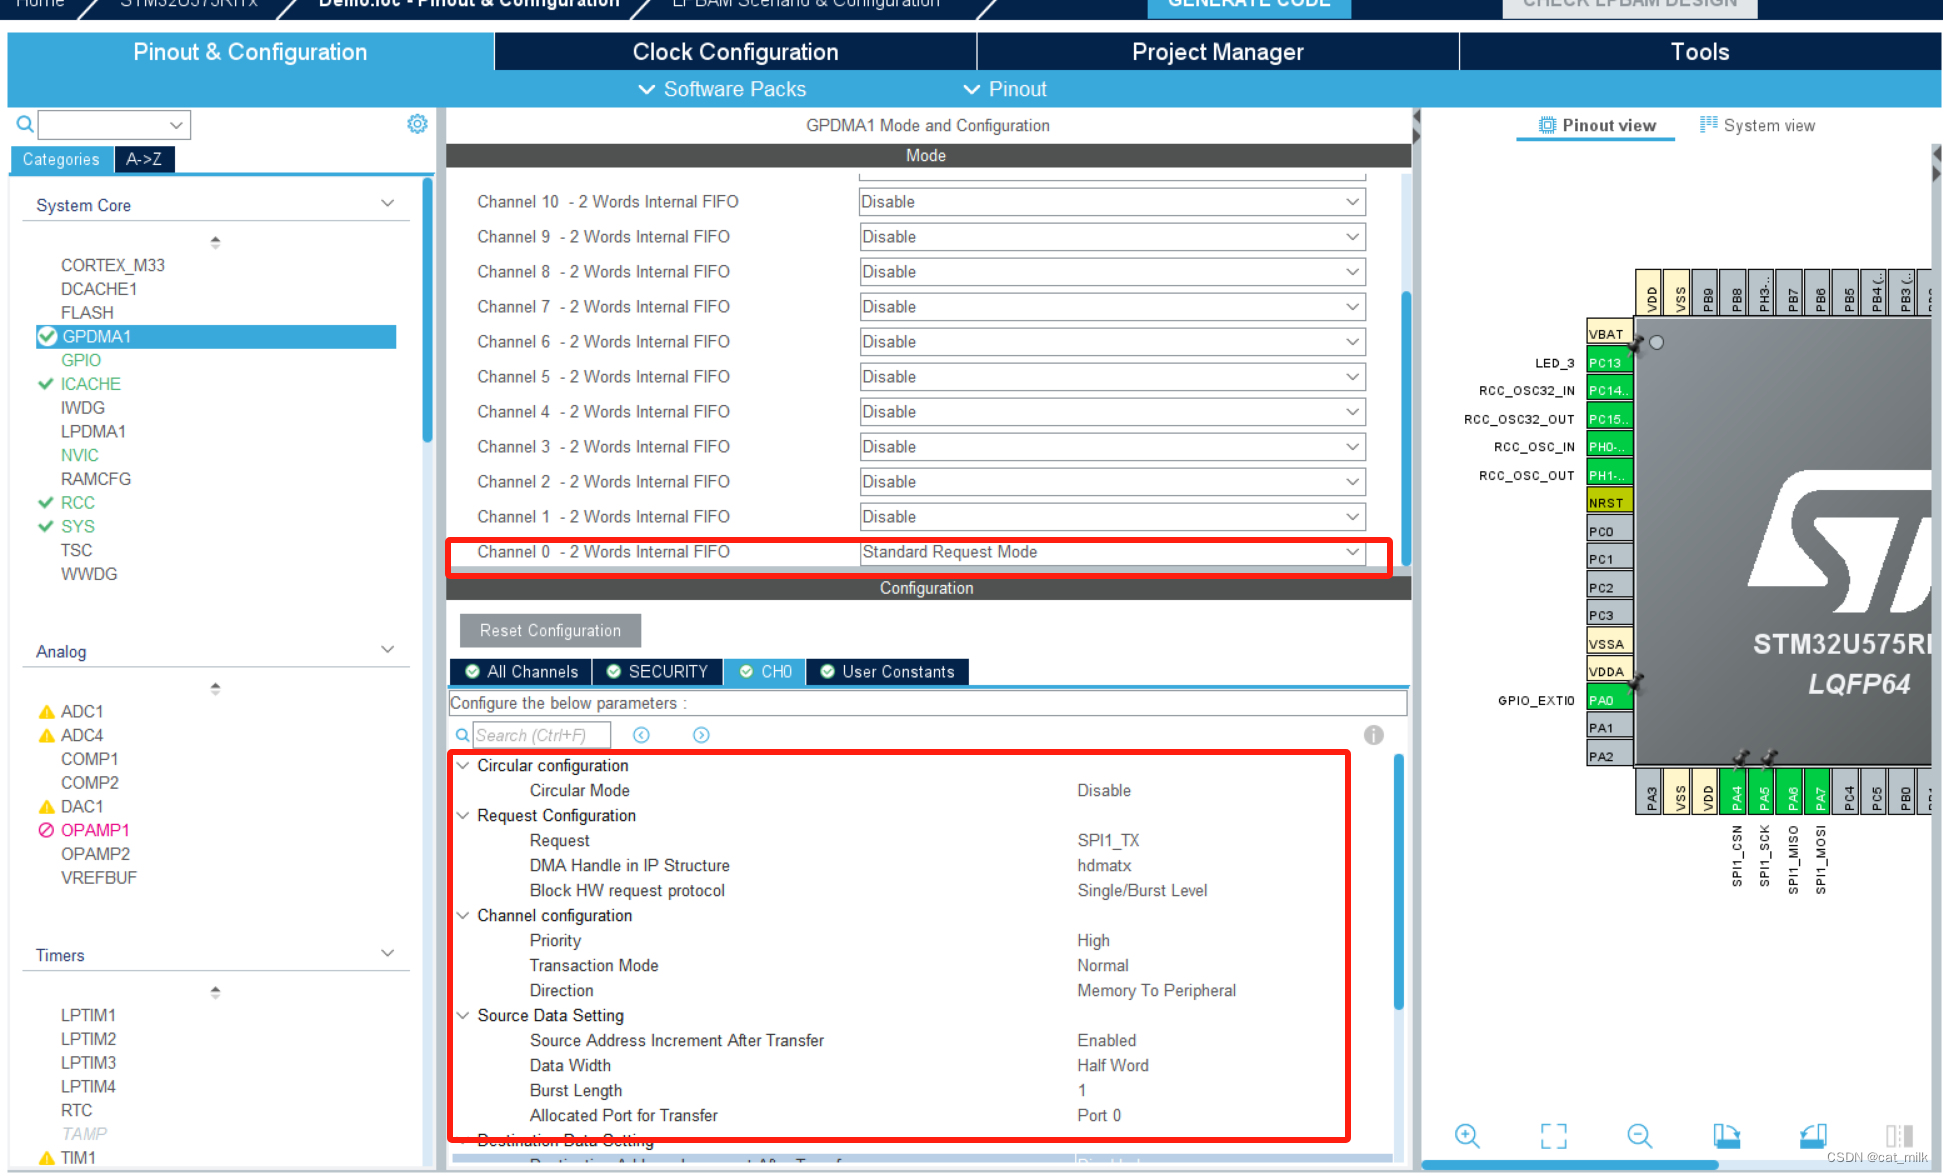Open the categories settings gear
Viewport: 1943px width, 1173px height.
(417, 124)
